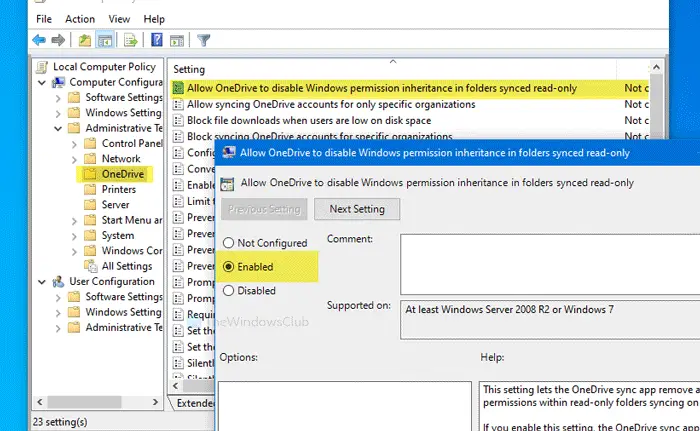700x431 pixels.
Task: Expand the Network tree node
Action: click(74, 159)
